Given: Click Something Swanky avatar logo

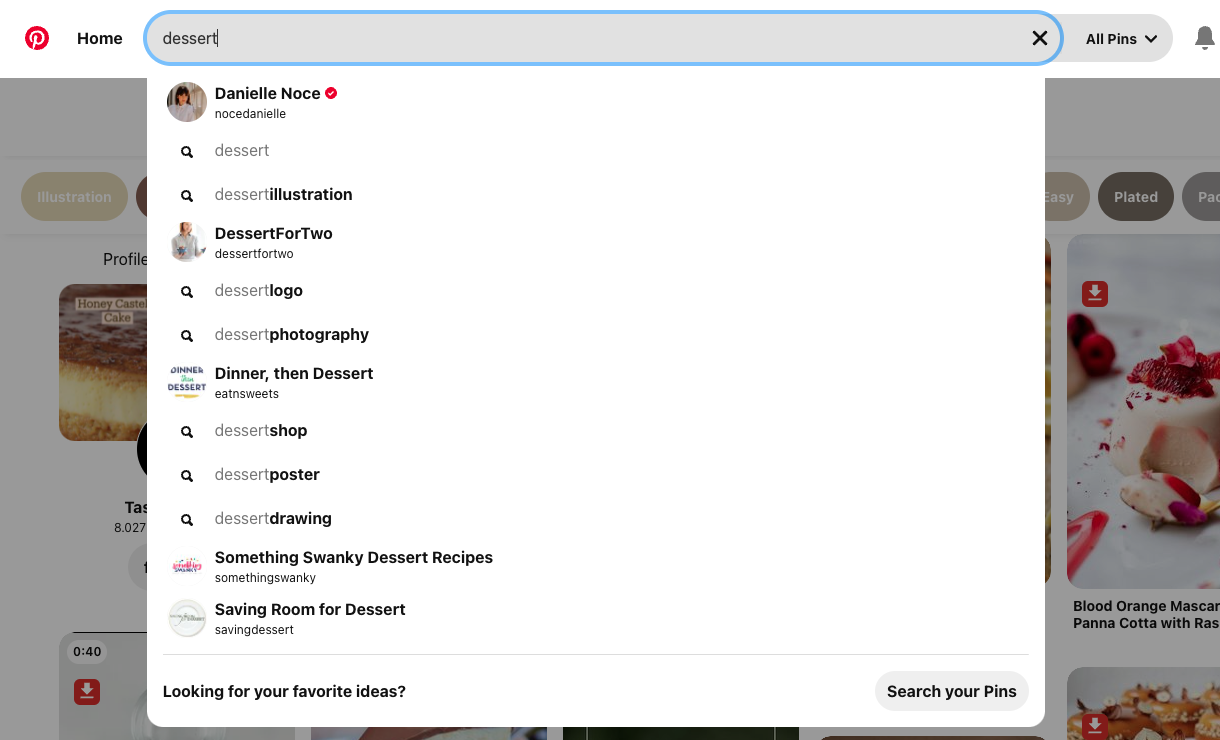Looking at the screenshot, I should click(x=187, y=566).
